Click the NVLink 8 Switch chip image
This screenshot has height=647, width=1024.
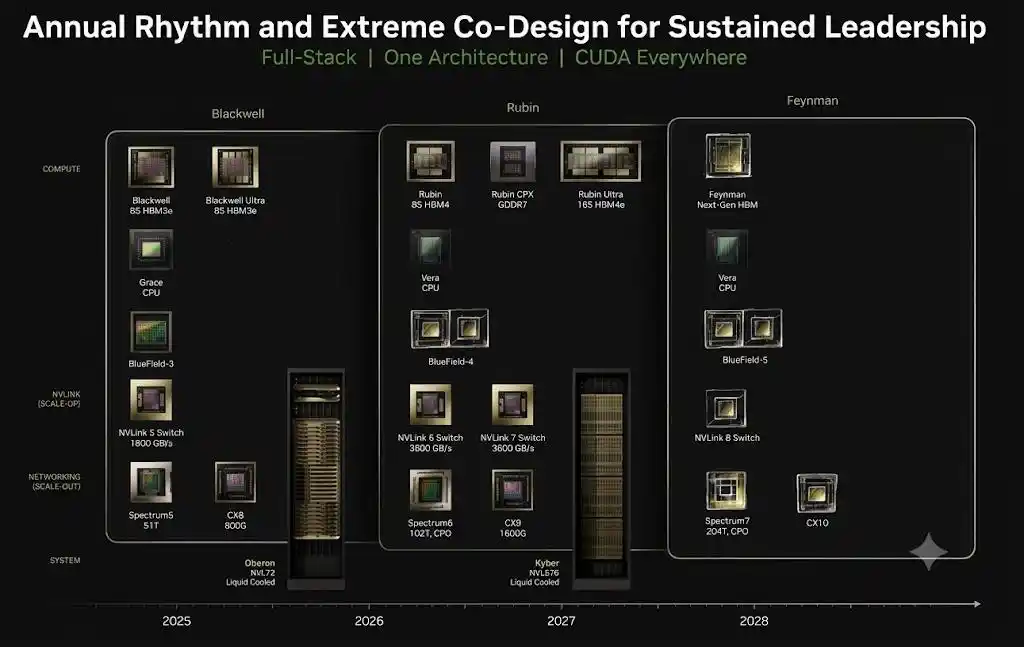(x=726, y=408)
